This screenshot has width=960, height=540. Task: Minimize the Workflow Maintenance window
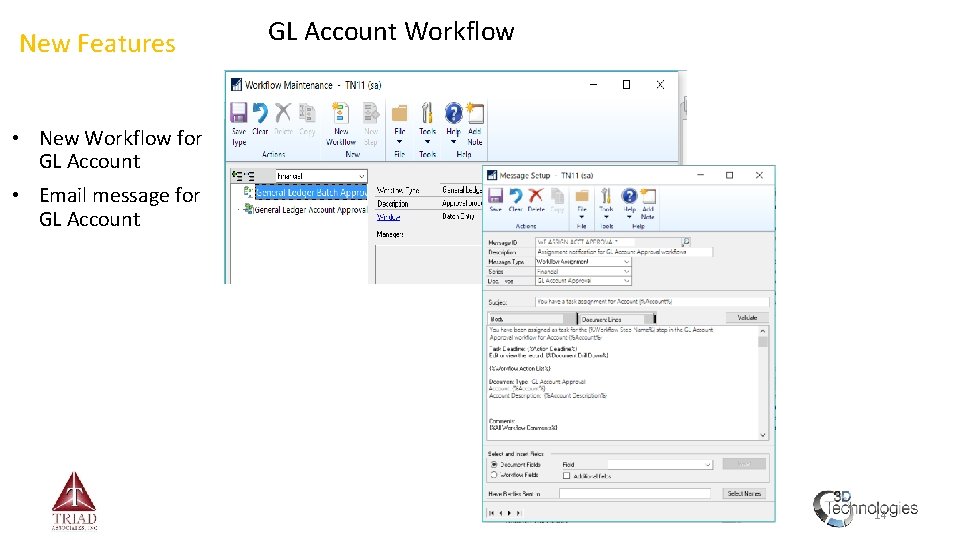[x=593, y=84]
